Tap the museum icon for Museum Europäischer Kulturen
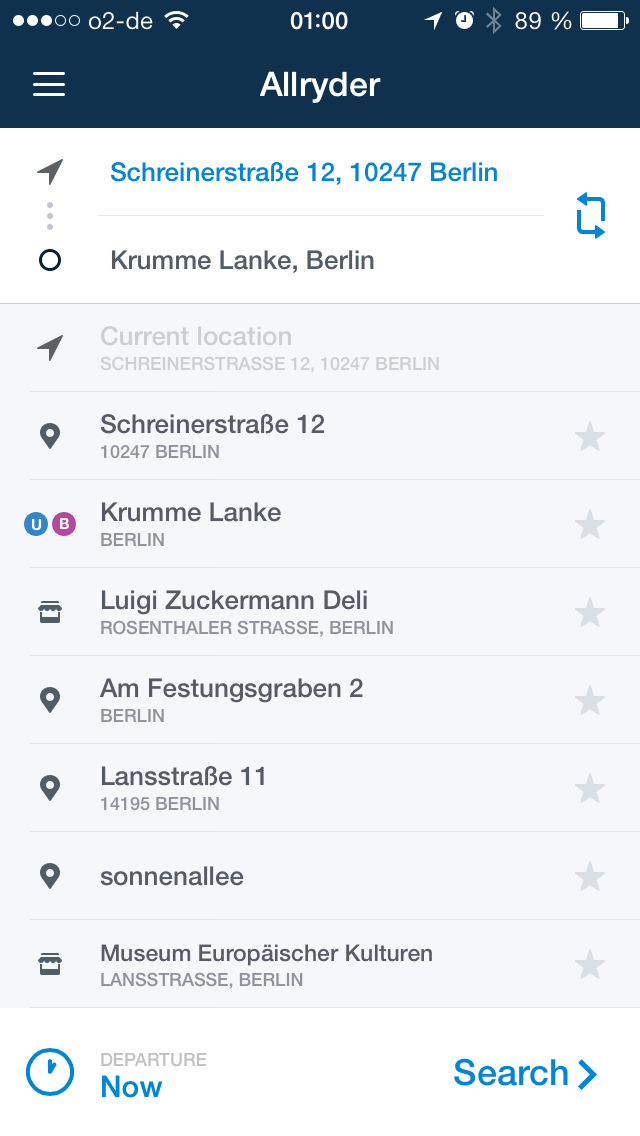This screenshot has height=1136, width=640. (49, 964)
